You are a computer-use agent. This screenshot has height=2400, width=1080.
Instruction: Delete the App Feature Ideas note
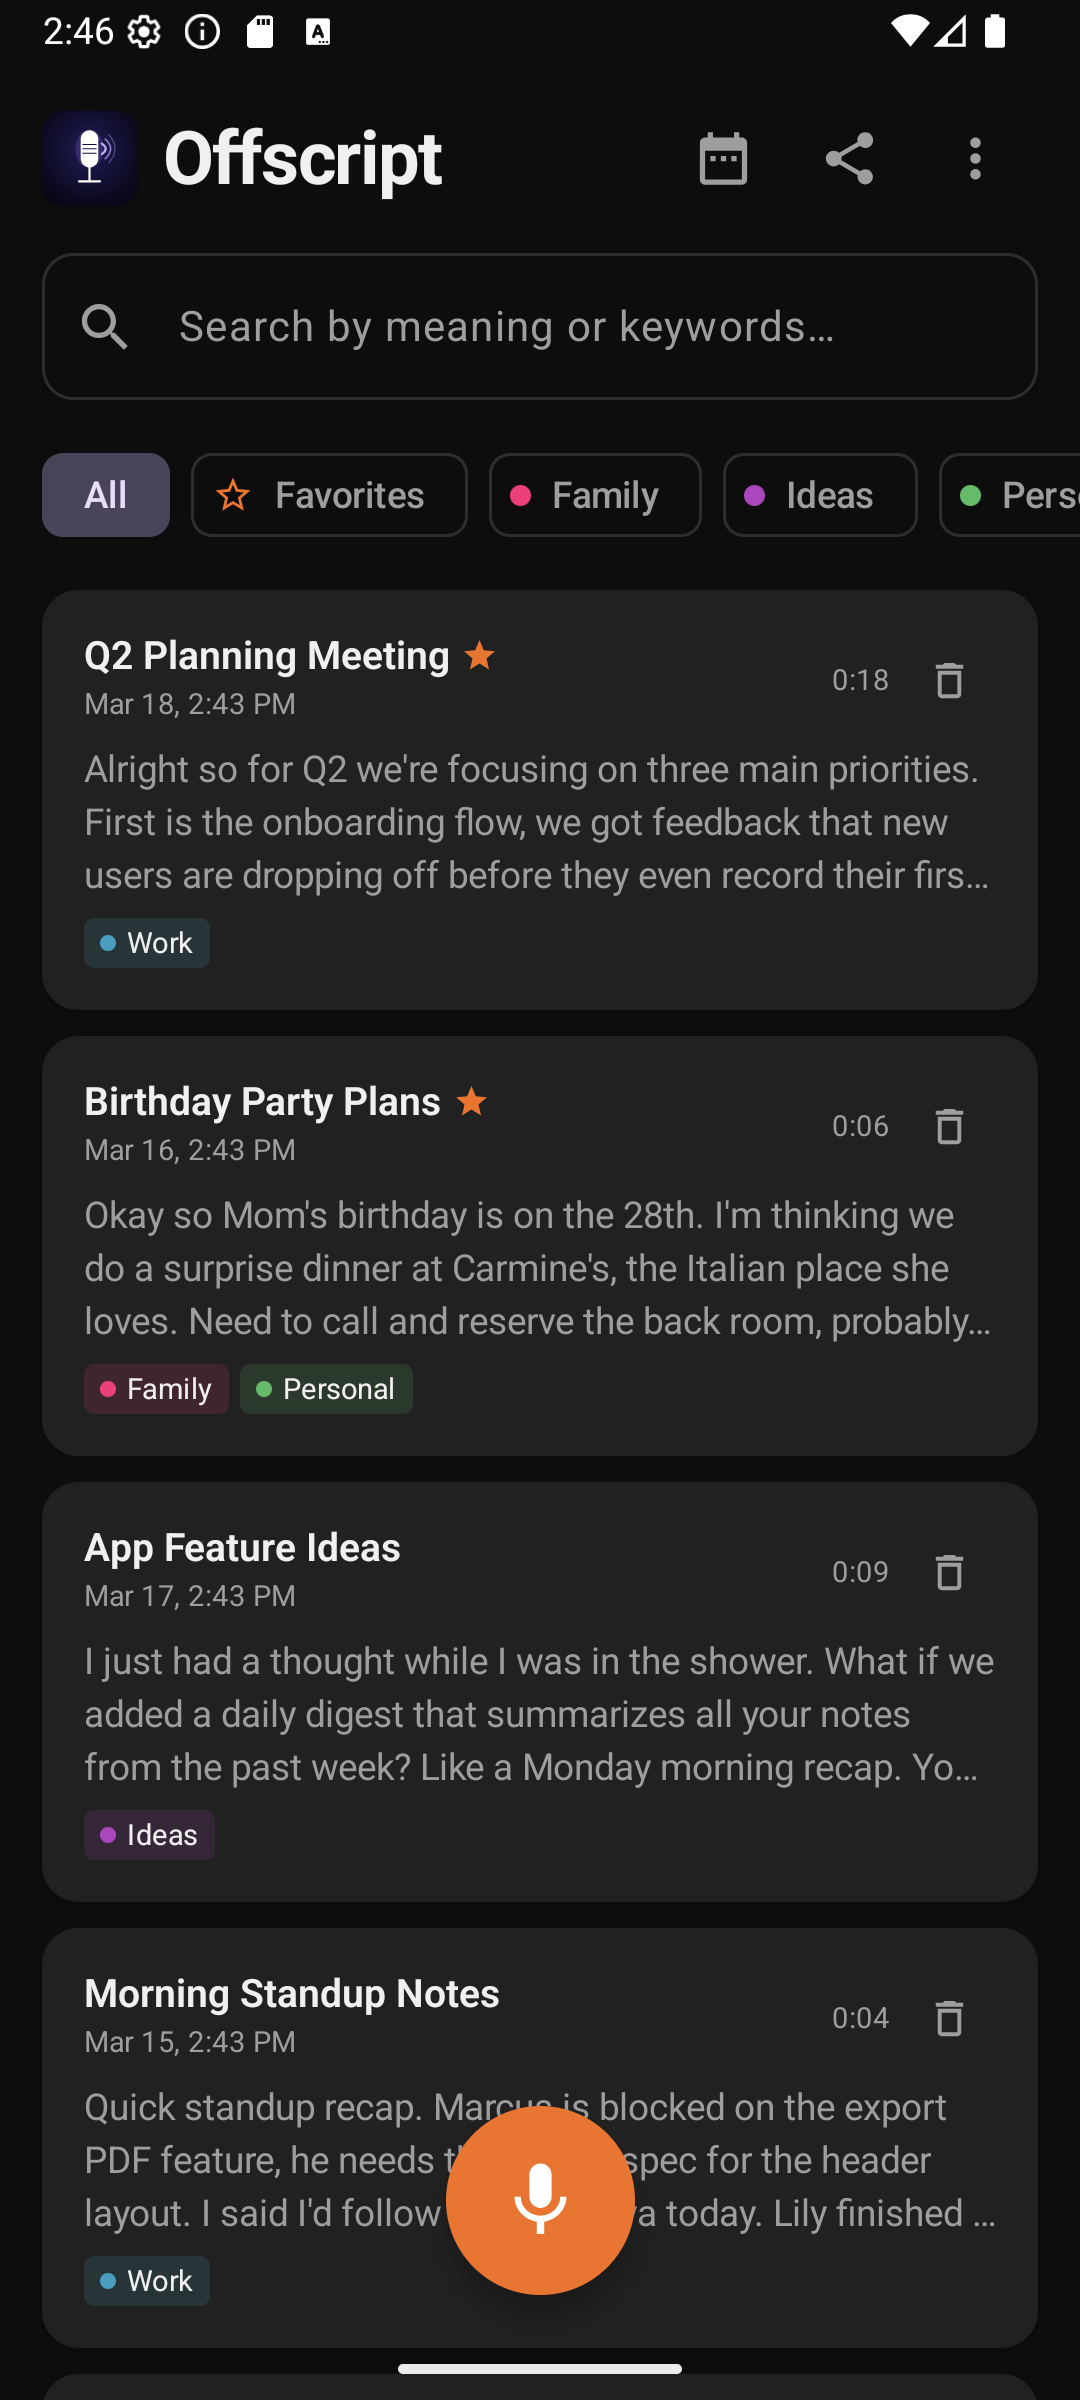click(948, 1572)
